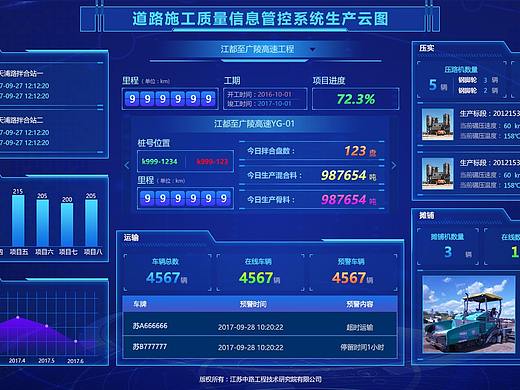
Task: Open the 运输 panel tab
Action: 131,238
